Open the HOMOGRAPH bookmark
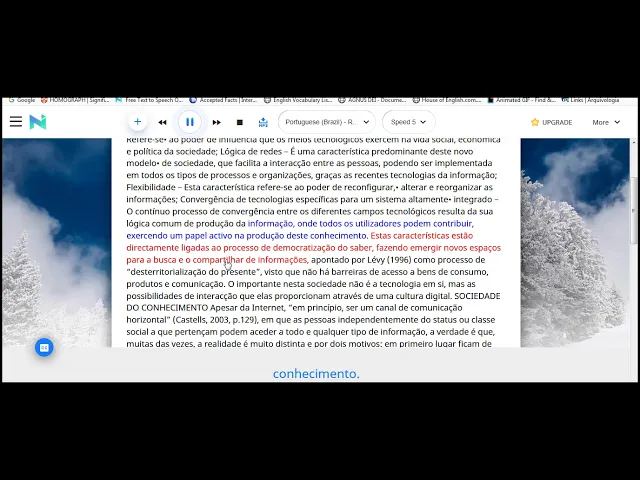The image size is (640, 480). point(75,100)
